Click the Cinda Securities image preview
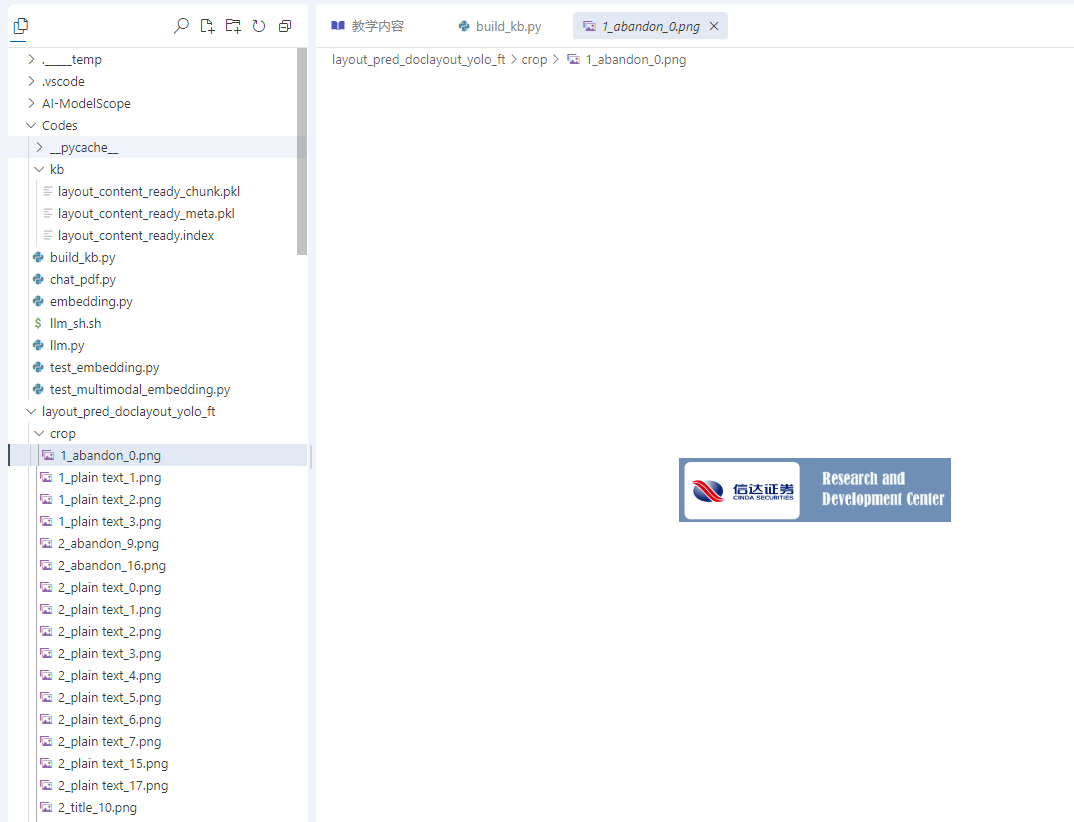This screenshot has height=822, width=1074. (814, 490)
